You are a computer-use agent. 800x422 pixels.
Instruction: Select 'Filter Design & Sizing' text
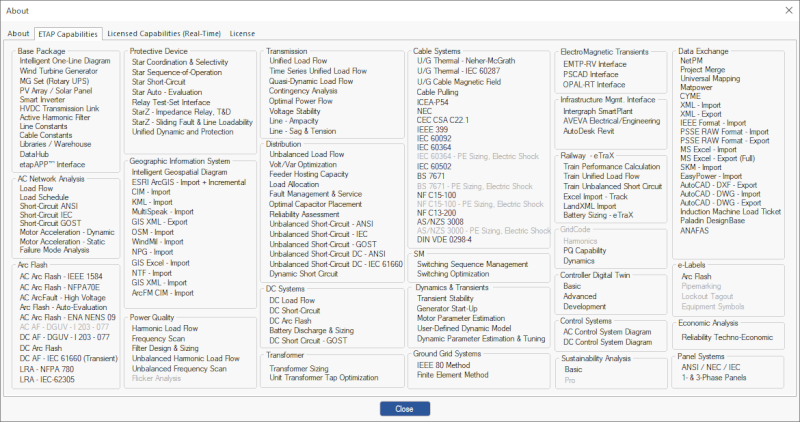tap(165, 349)
